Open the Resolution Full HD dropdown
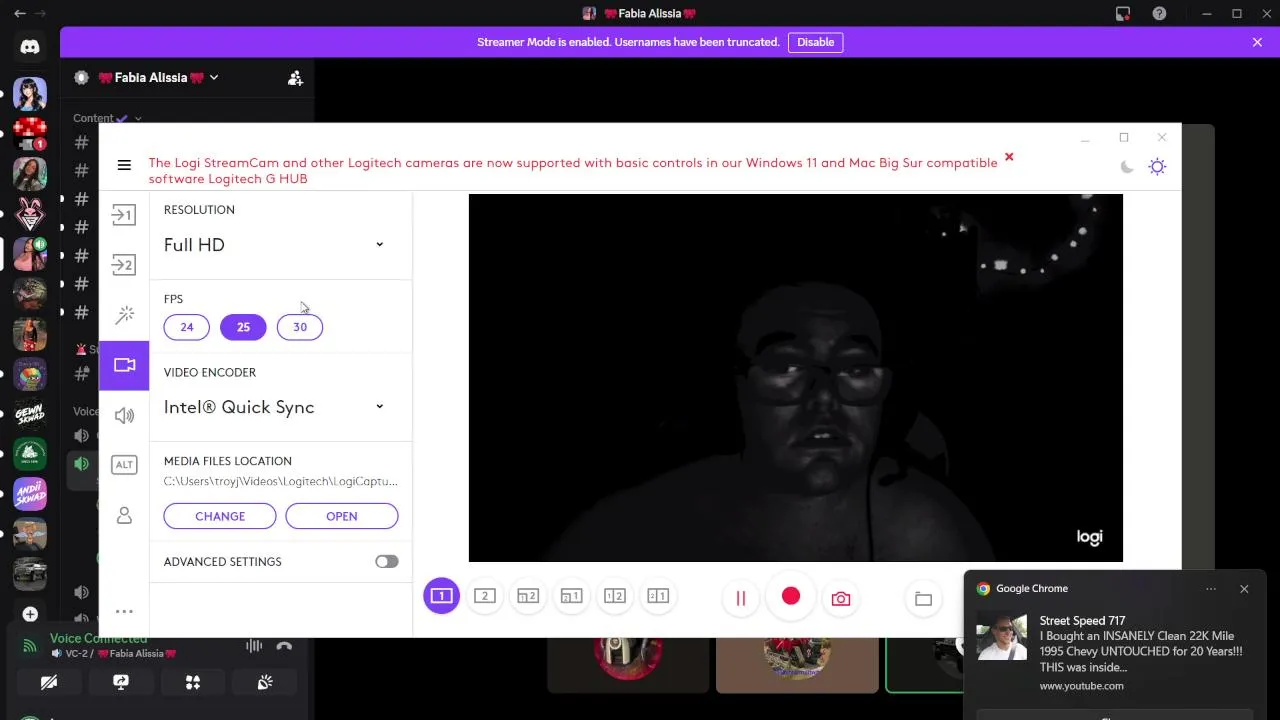 (x=275, y=245)
